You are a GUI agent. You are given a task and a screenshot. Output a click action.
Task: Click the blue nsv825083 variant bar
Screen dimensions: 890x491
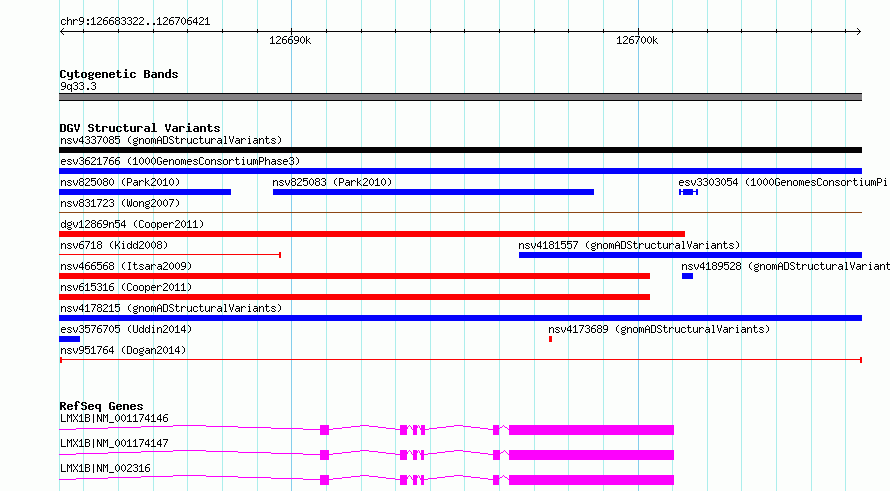pos(433,192)
